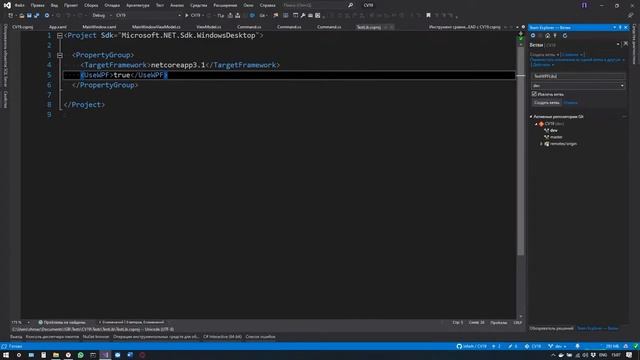Click the bookmark icon in the toolbar

pos(428,16)
